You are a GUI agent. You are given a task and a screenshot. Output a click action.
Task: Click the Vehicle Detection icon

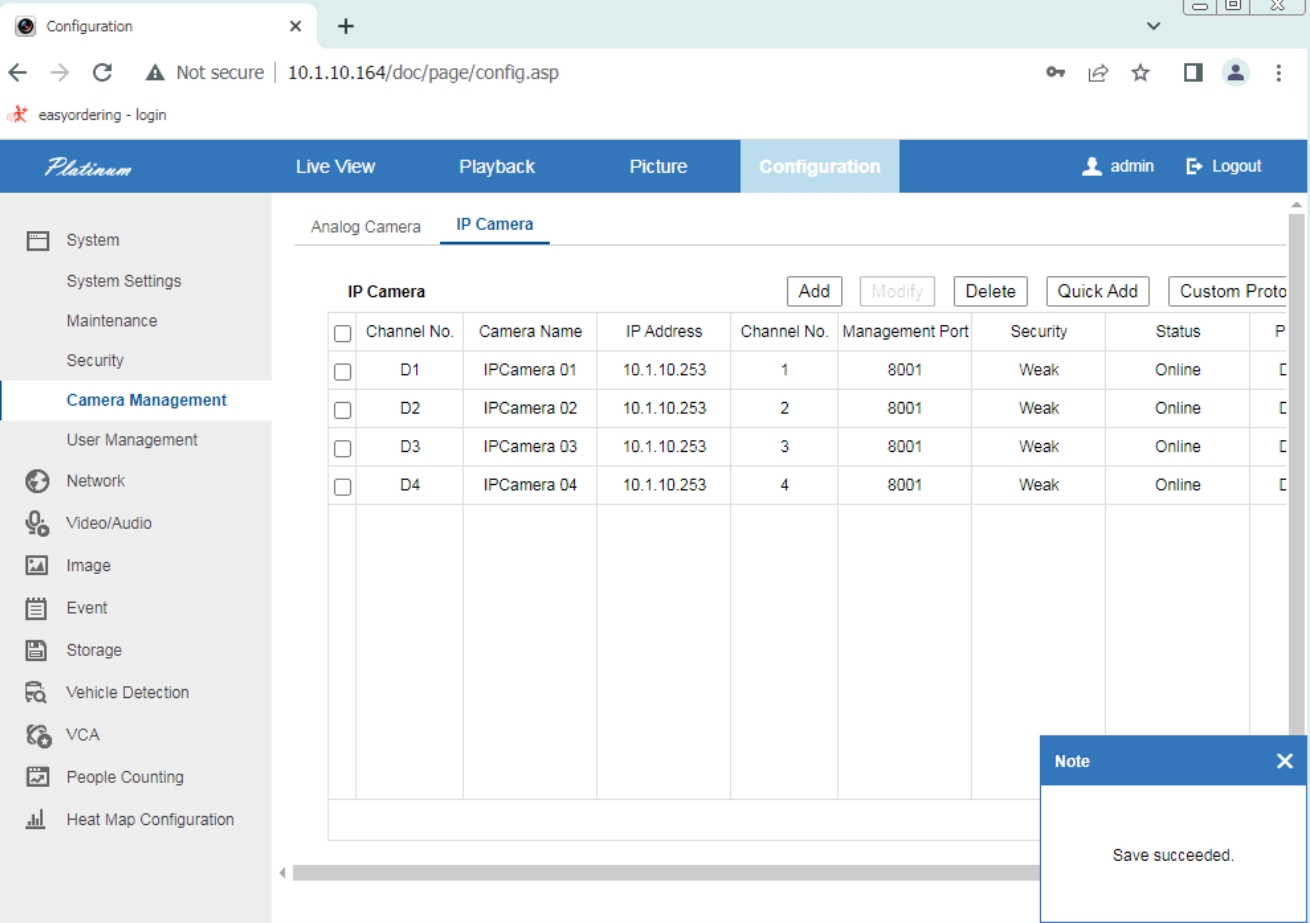[x=37, y=692]
